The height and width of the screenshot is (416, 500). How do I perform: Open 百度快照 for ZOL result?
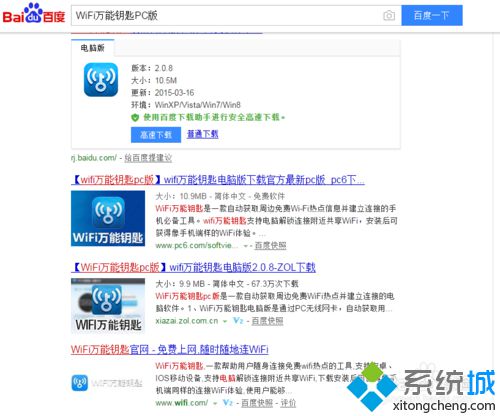[x=267, y=321]
